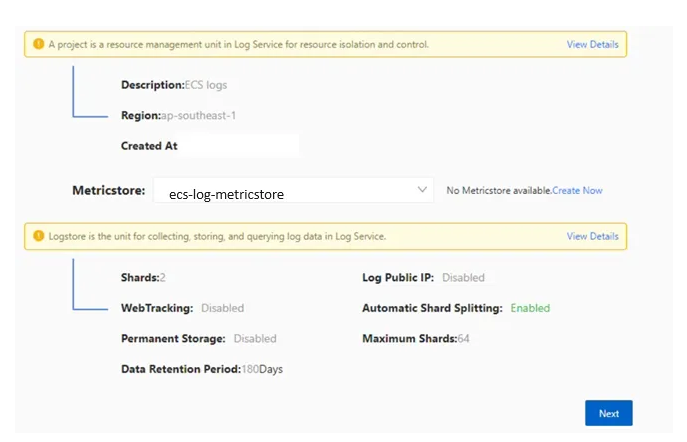The width and height of the screenshot is (687, 442).
Task: Click the Log Public IP Disabled status
Action: pos(463,277)
